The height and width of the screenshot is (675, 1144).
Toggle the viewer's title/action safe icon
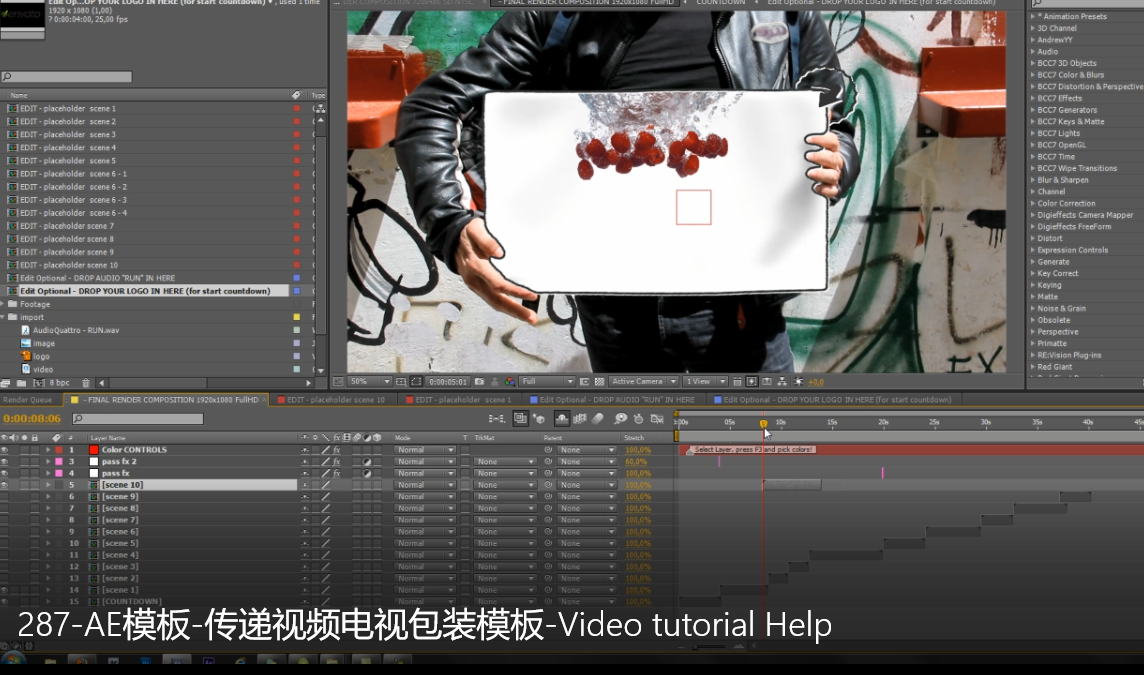coord(401,382)
